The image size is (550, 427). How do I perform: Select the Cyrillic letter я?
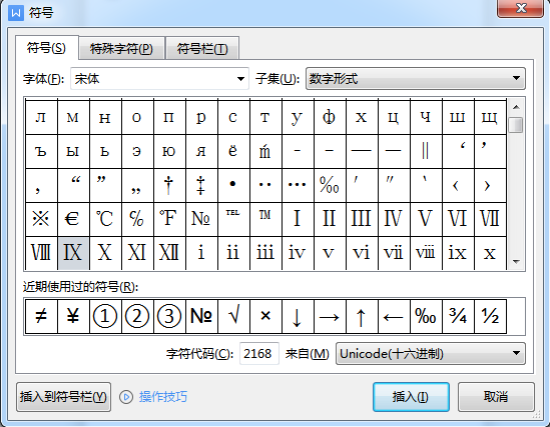[201, 151]
